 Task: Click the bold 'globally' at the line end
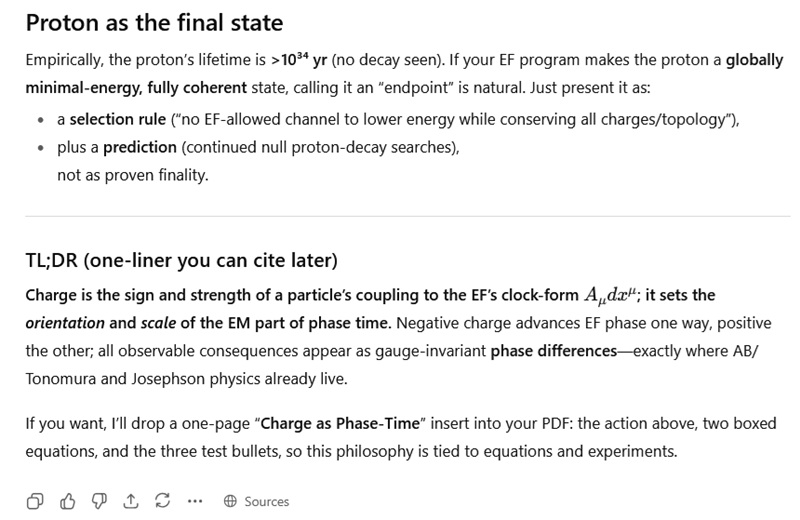pos(755,60)
